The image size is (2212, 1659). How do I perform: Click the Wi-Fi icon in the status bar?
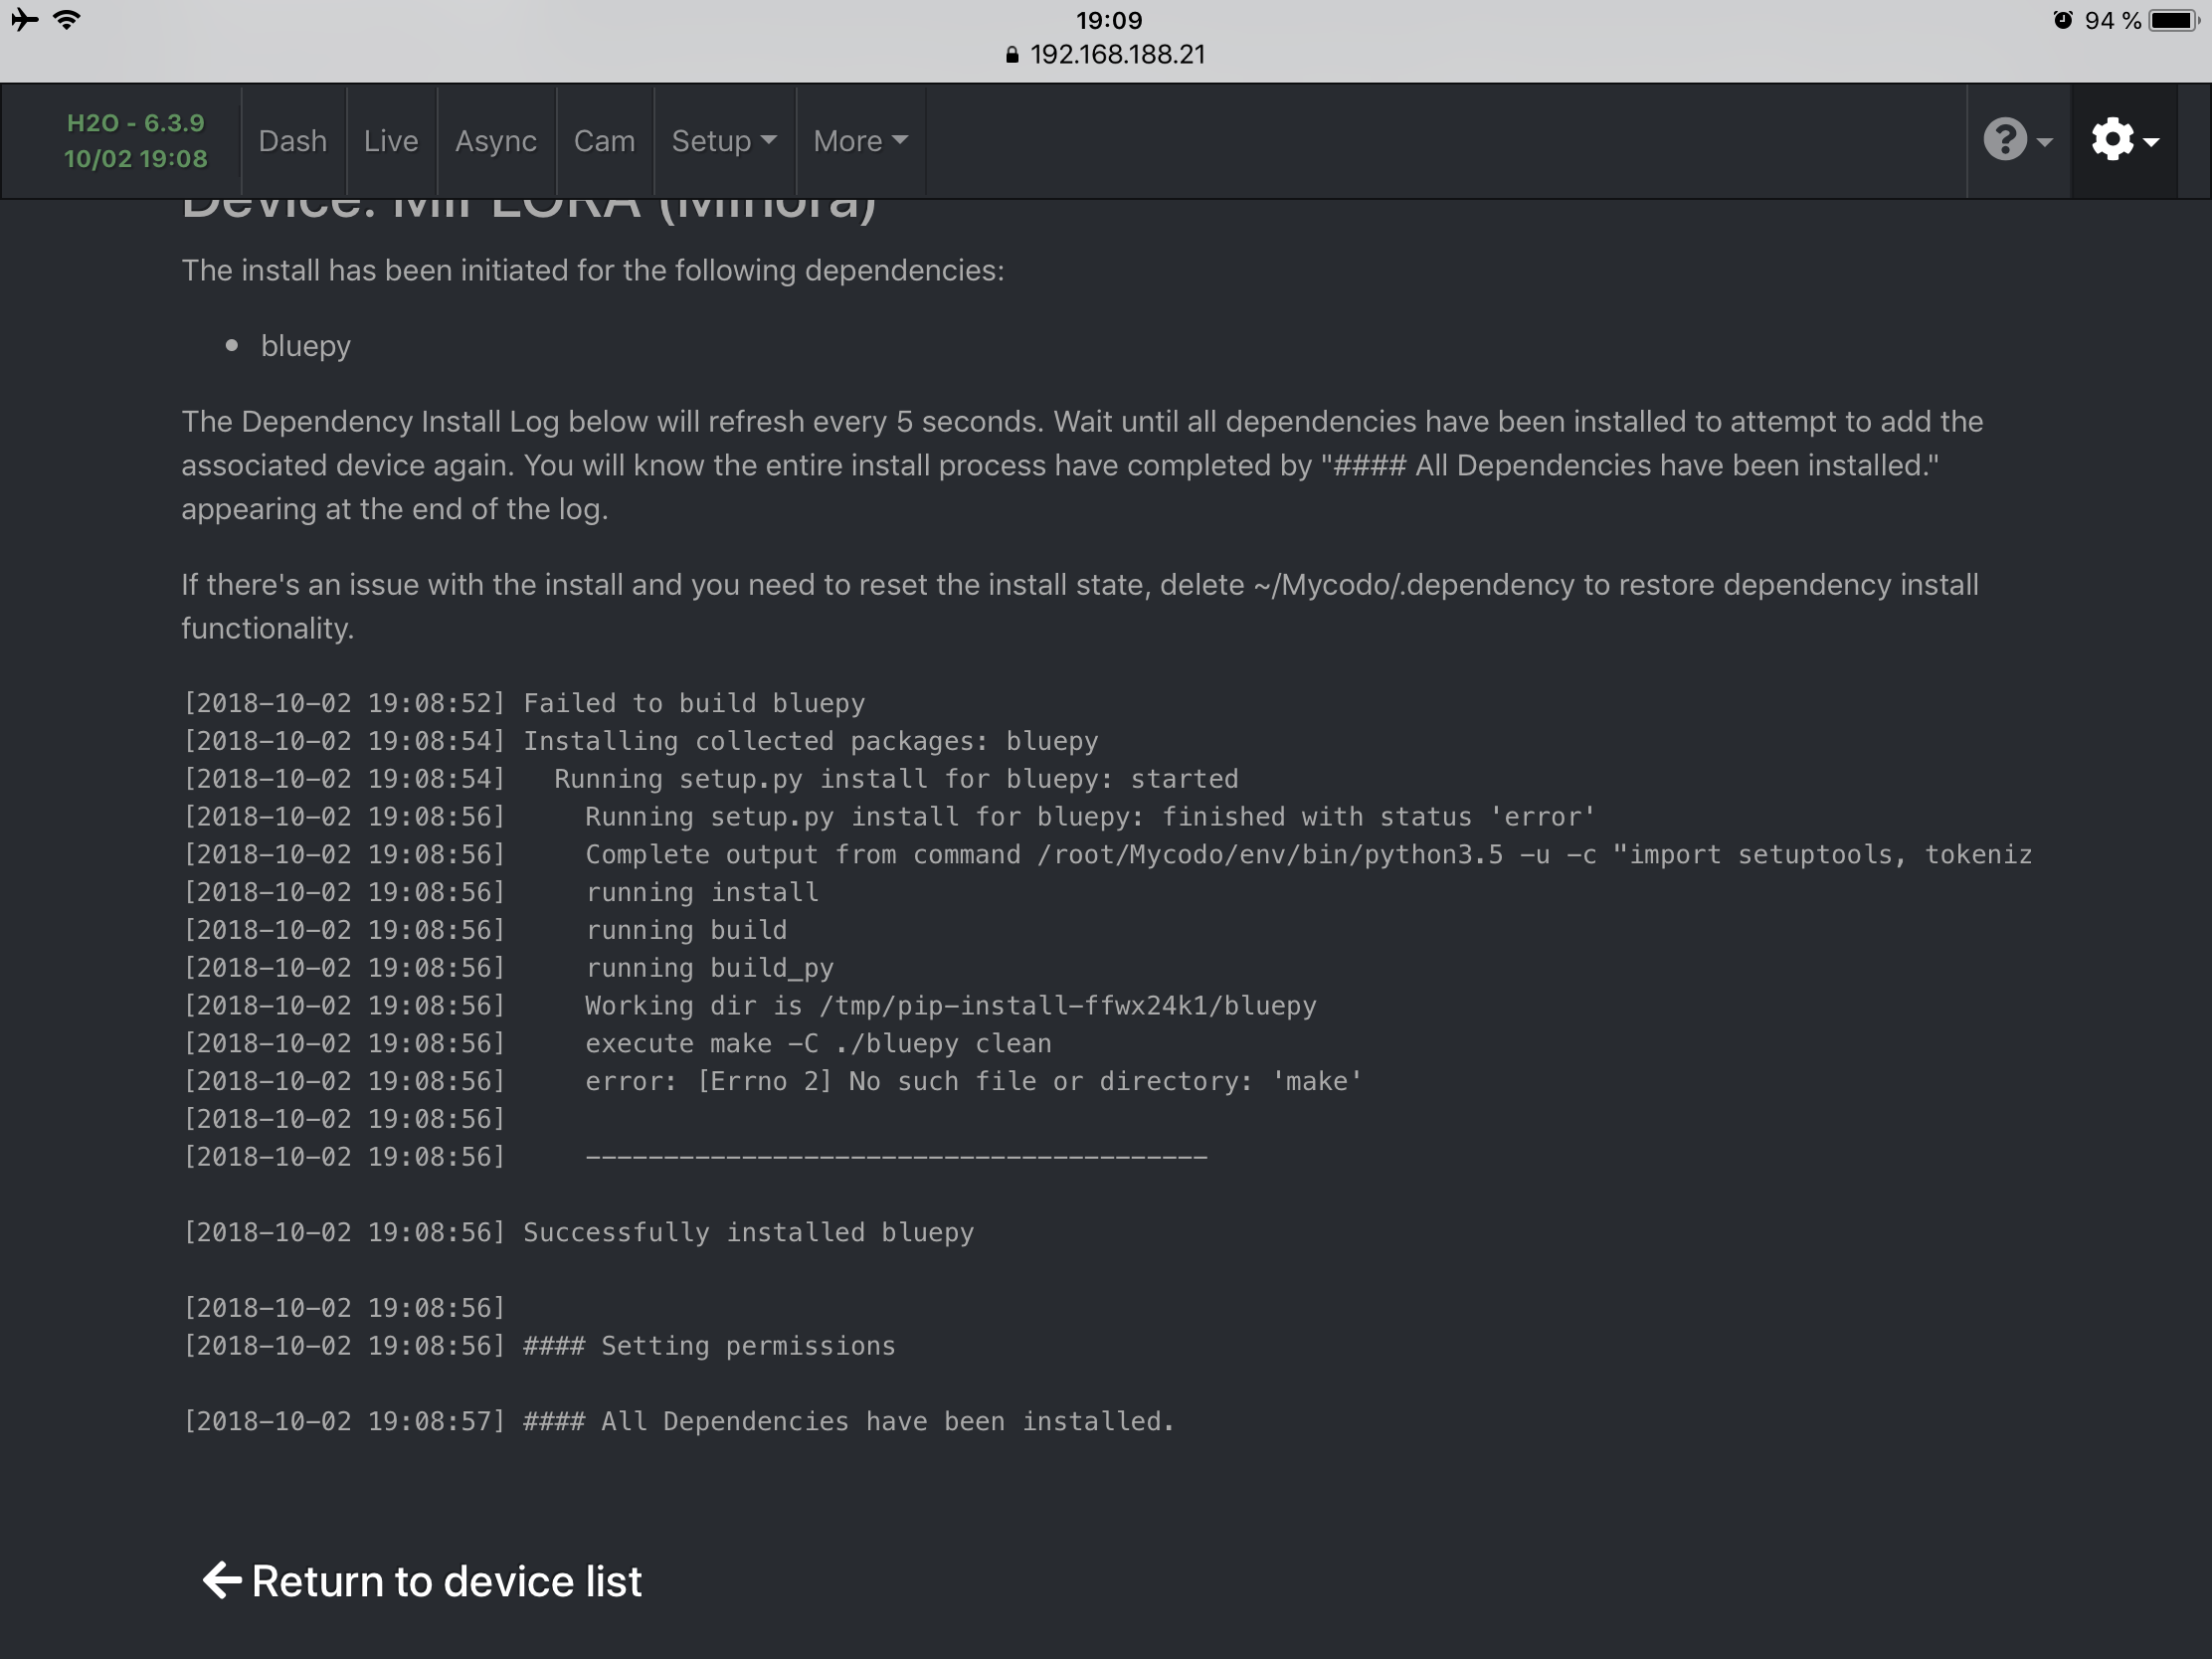67,18
